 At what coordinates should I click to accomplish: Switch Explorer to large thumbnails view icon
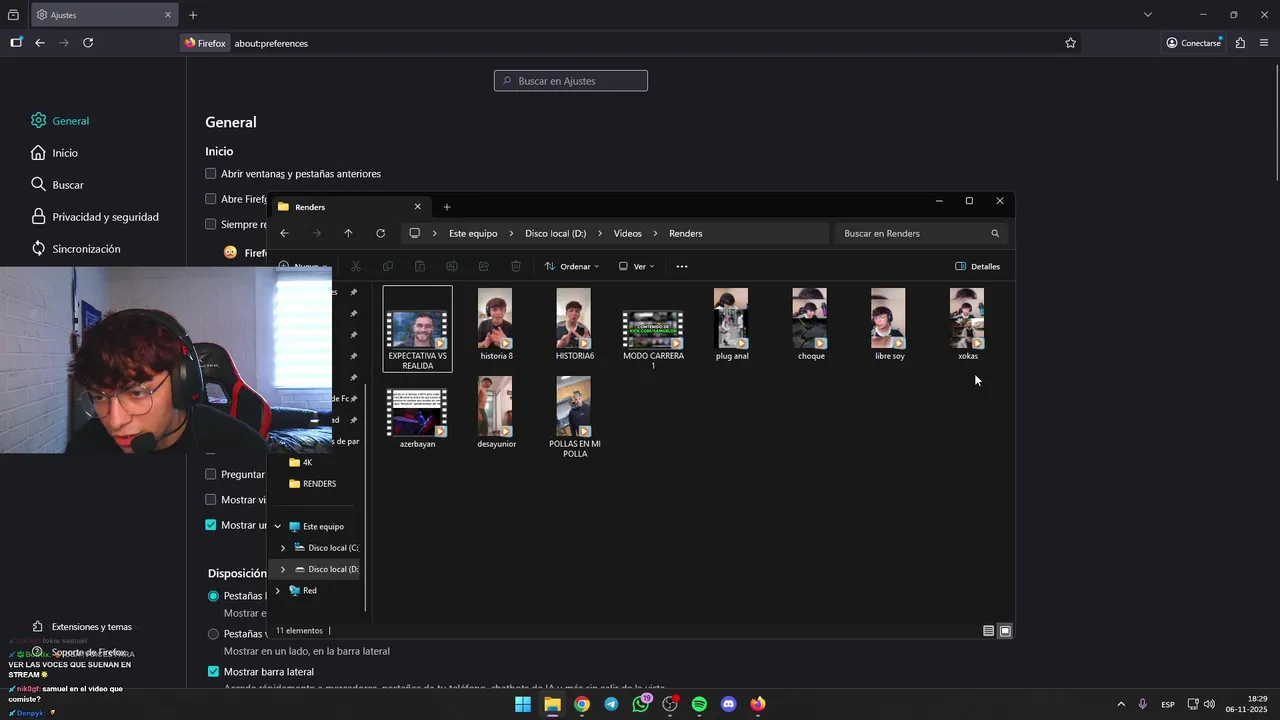[1005, 631]
